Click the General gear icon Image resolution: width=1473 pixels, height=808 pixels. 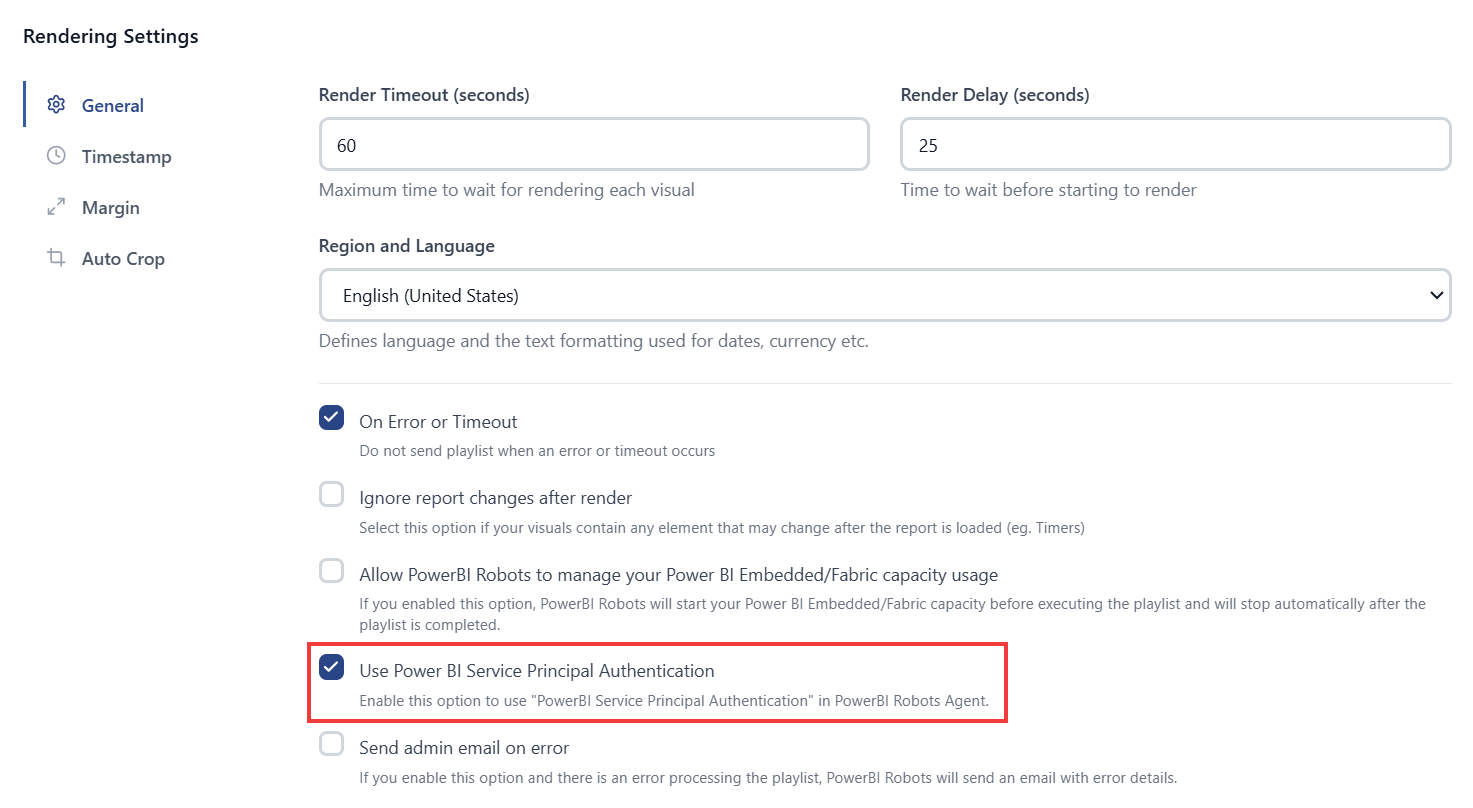(56, 105)
